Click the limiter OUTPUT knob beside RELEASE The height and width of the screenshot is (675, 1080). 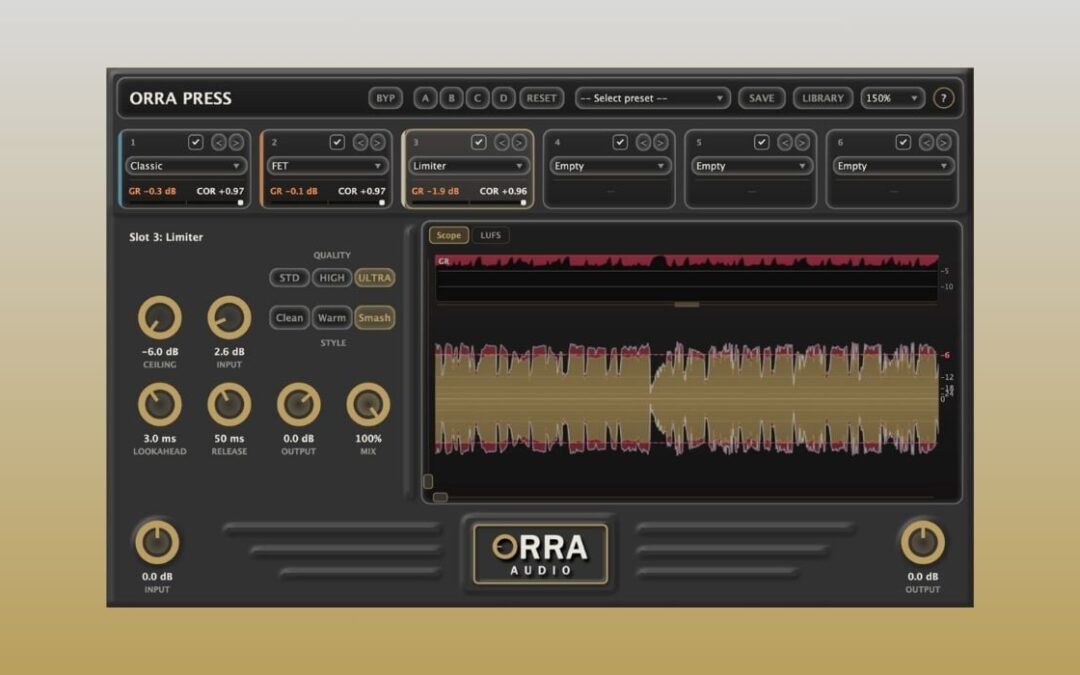[x=299, y=404]
